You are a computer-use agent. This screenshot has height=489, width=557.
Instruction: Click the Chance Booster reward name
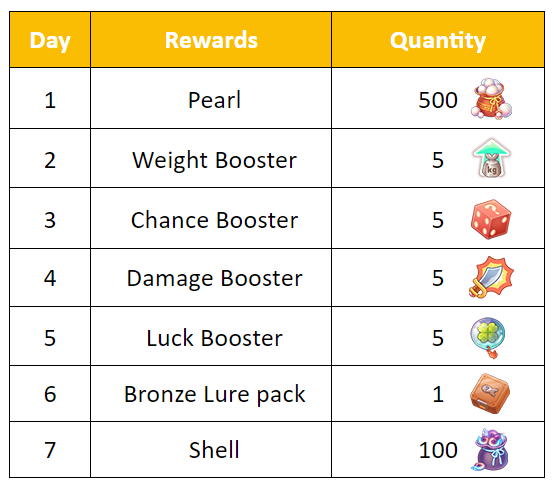214,220
